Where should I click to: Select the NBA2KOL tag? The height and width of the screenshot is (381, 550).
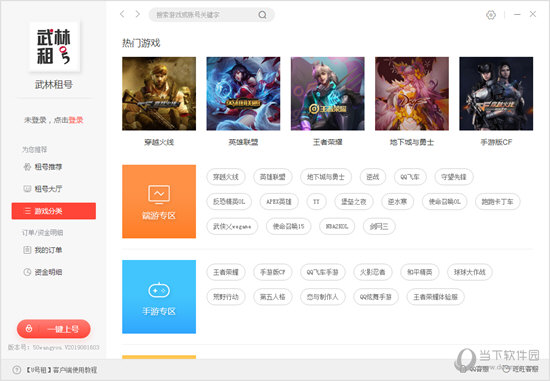[x=337, y=227]
